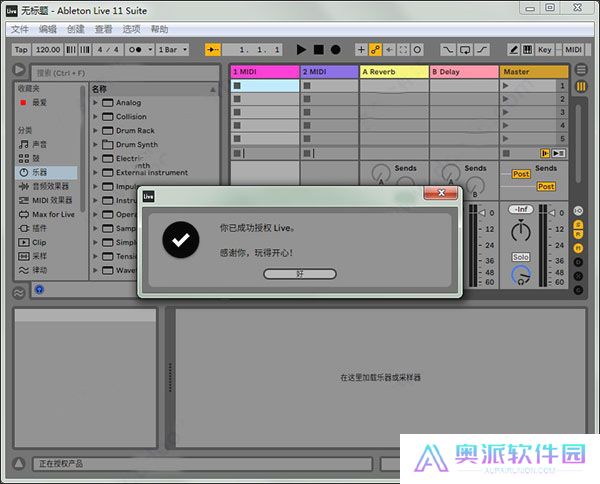Click the Master Solo button
This screenshot has height=484, width=600.
[521, 257]
